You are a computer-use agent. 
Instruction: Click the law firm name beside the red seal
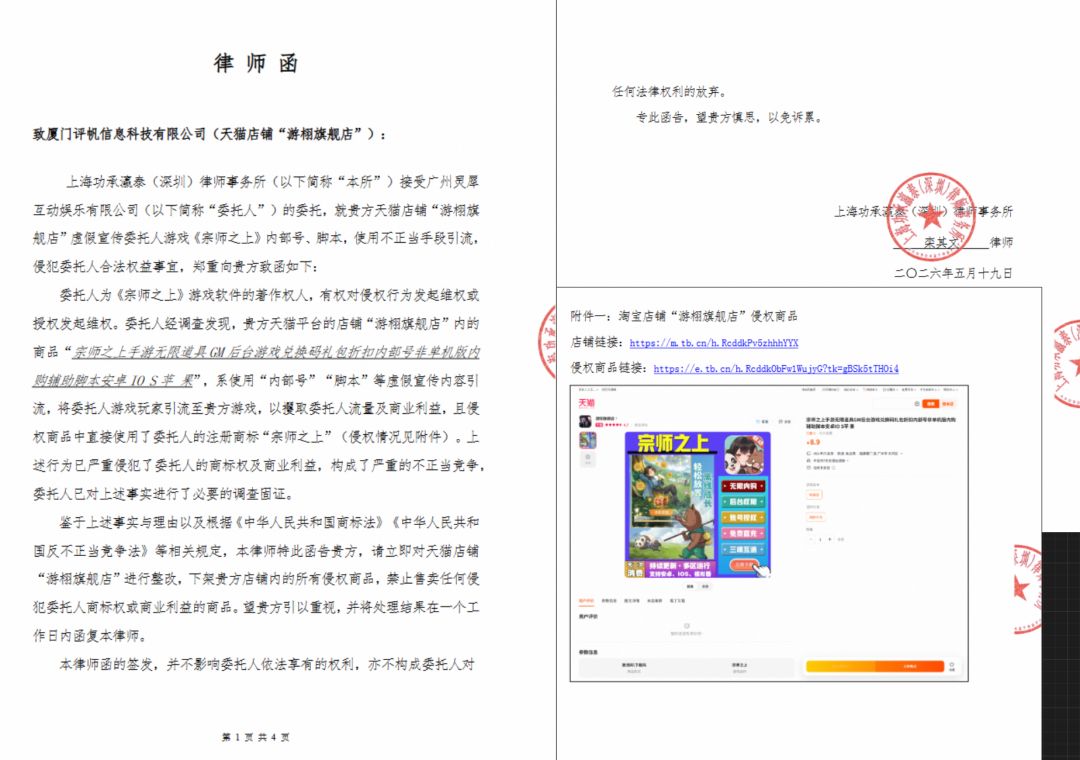point(924,212)
